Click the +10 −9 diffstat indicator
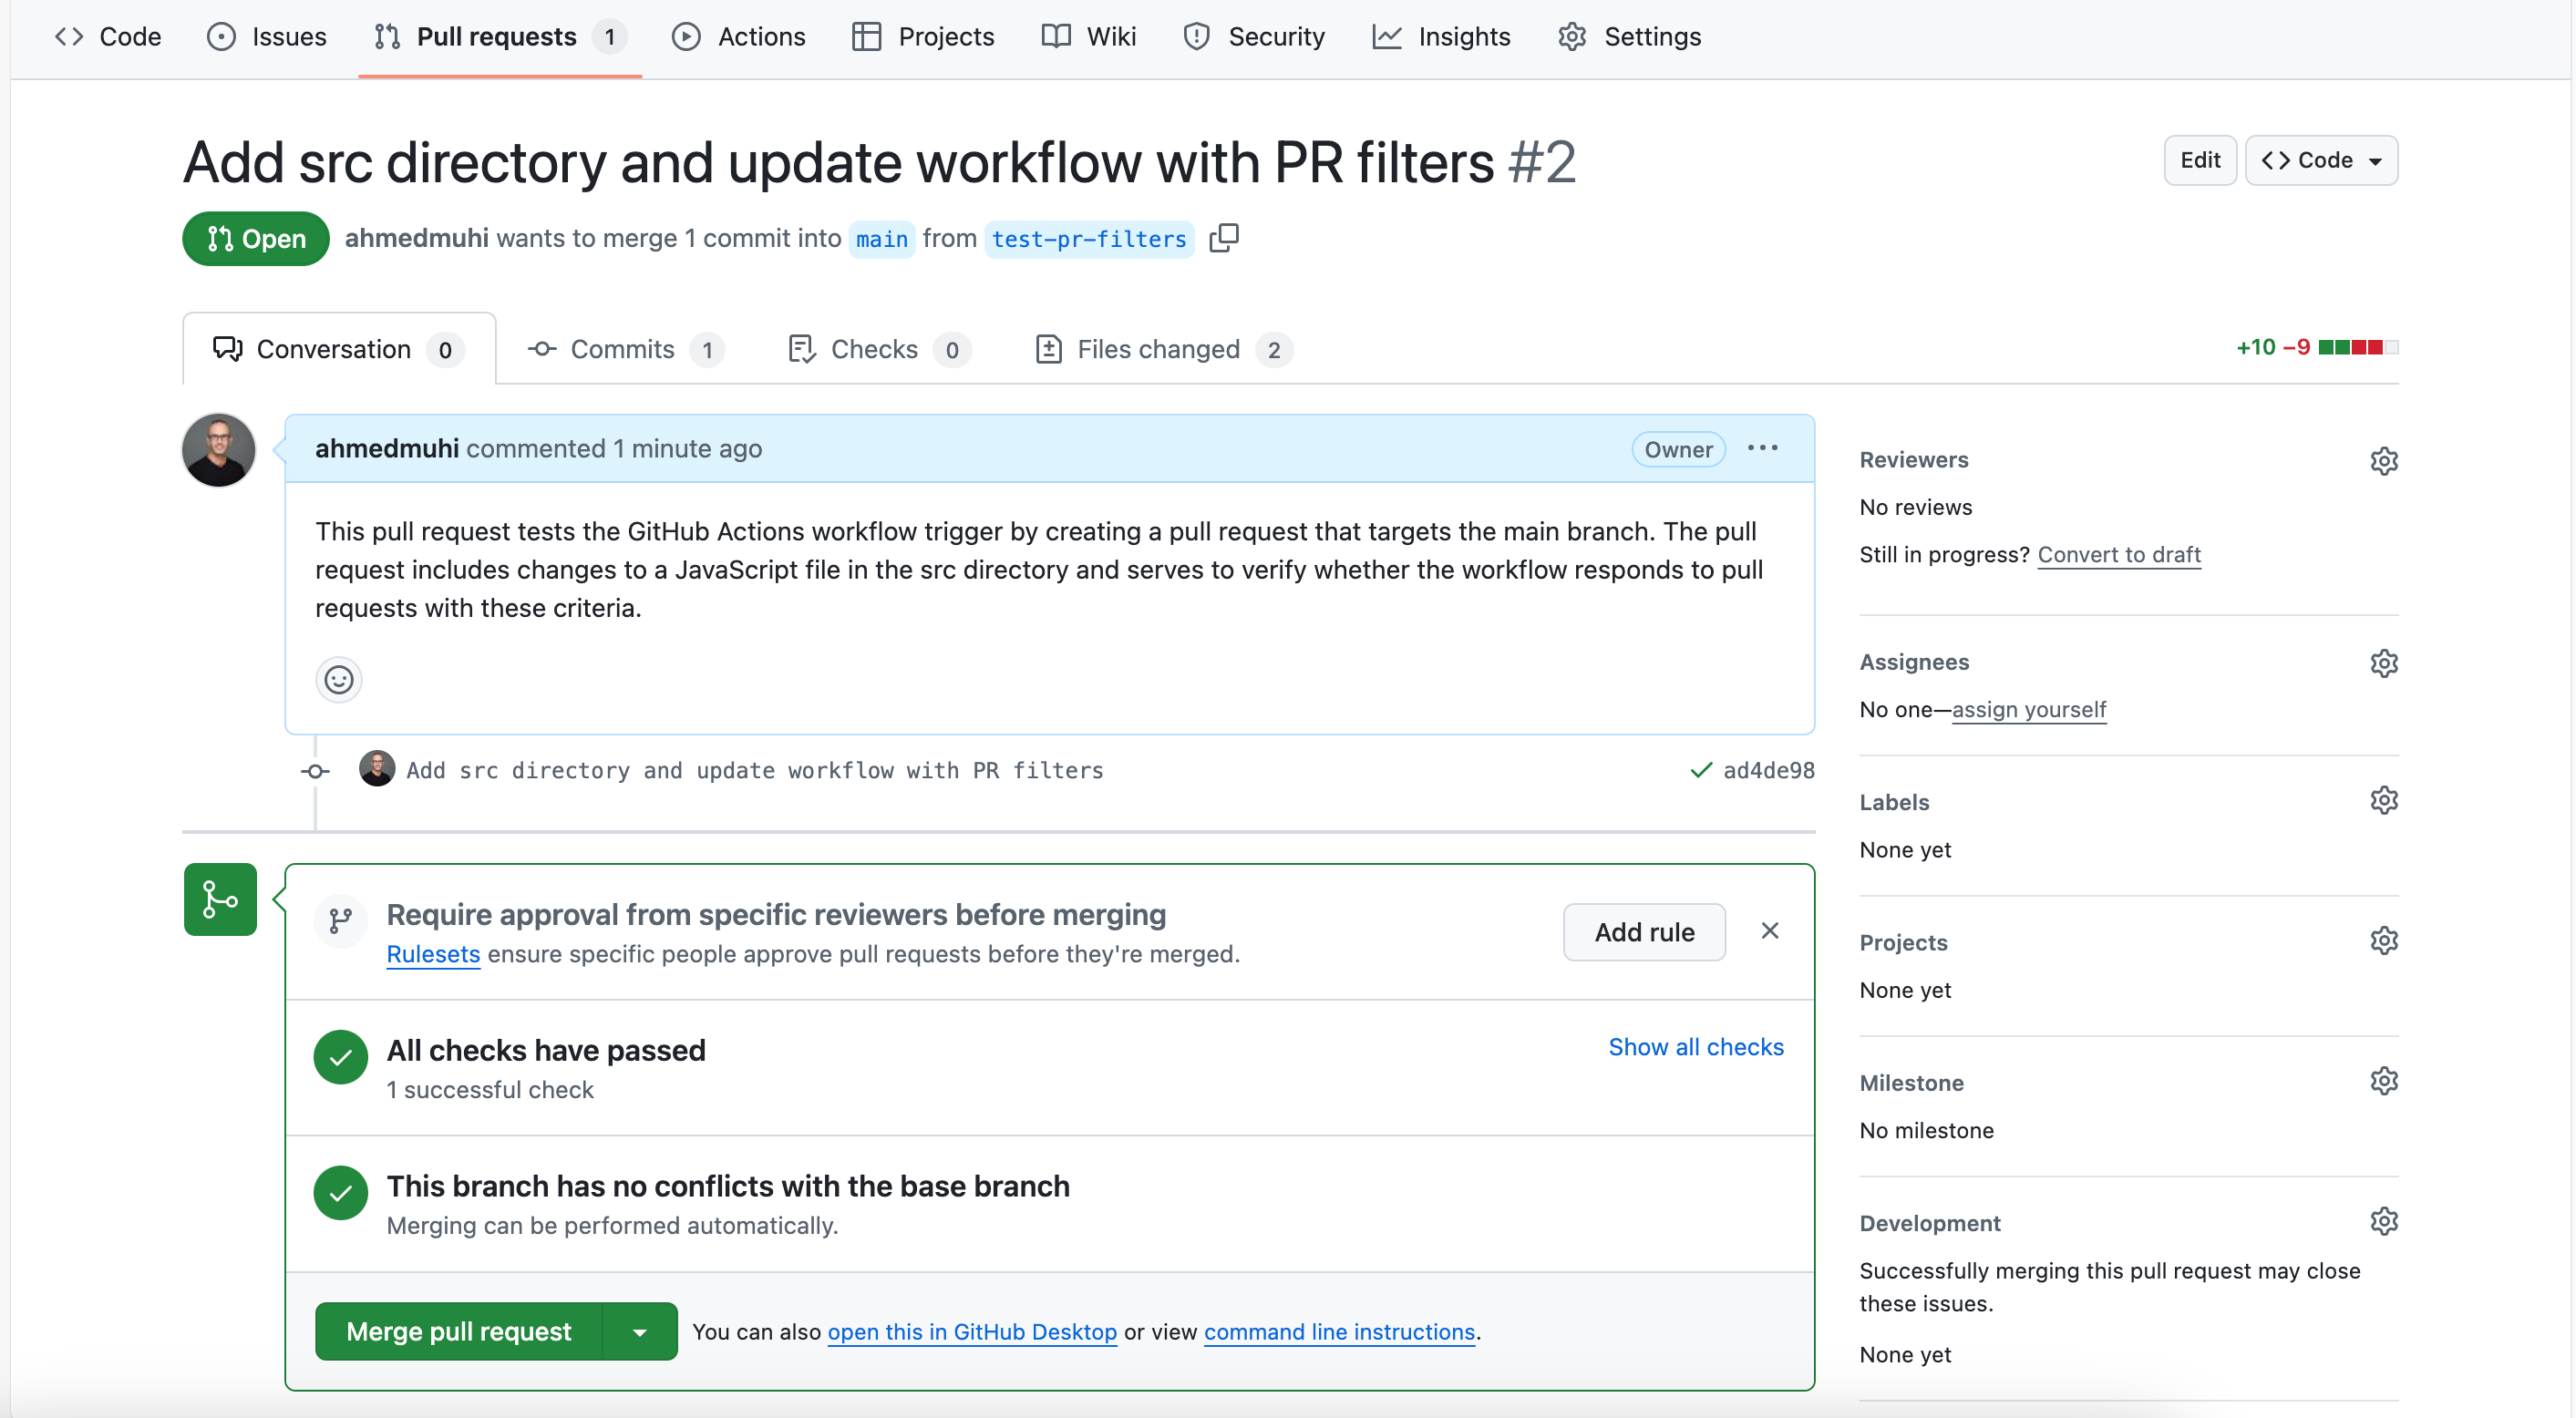This screenshot has height=1418, width=2576. tap(2316, 347)
